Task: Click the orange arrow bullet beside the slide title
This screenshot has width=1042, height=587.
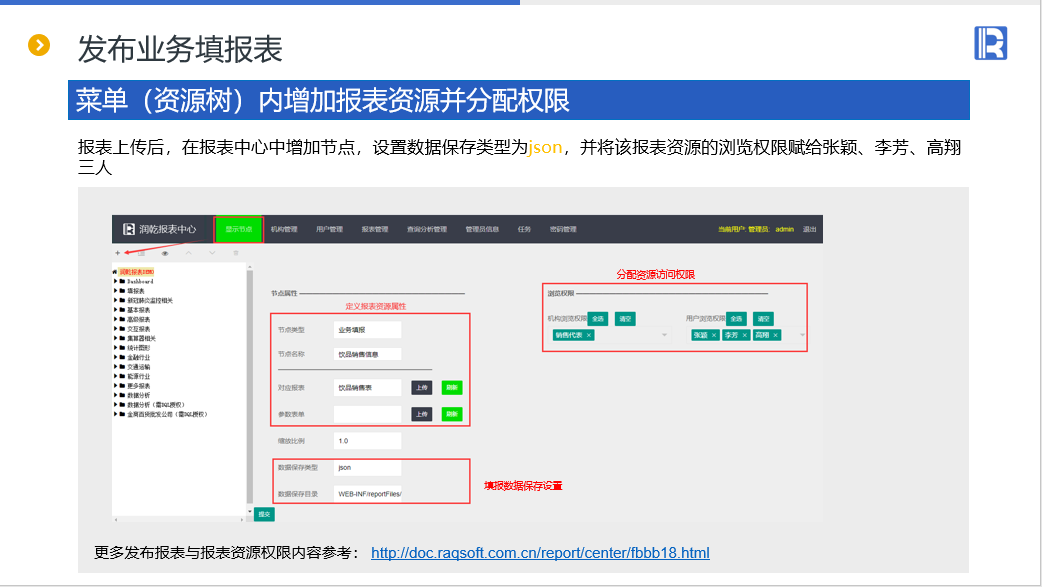Action: tap(39, 45)
